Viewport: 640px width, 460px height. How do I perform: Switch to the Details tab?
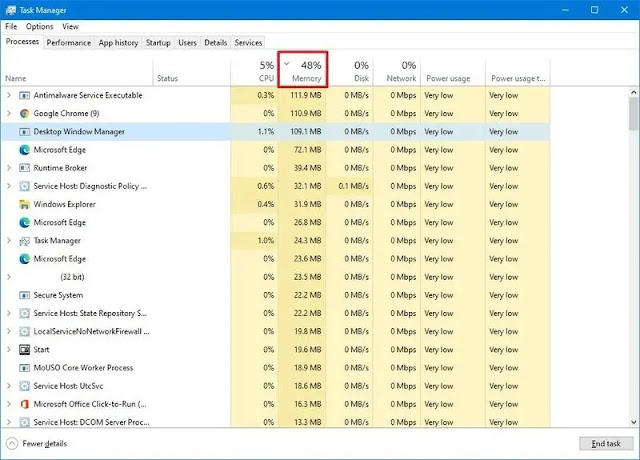(216, 43)
